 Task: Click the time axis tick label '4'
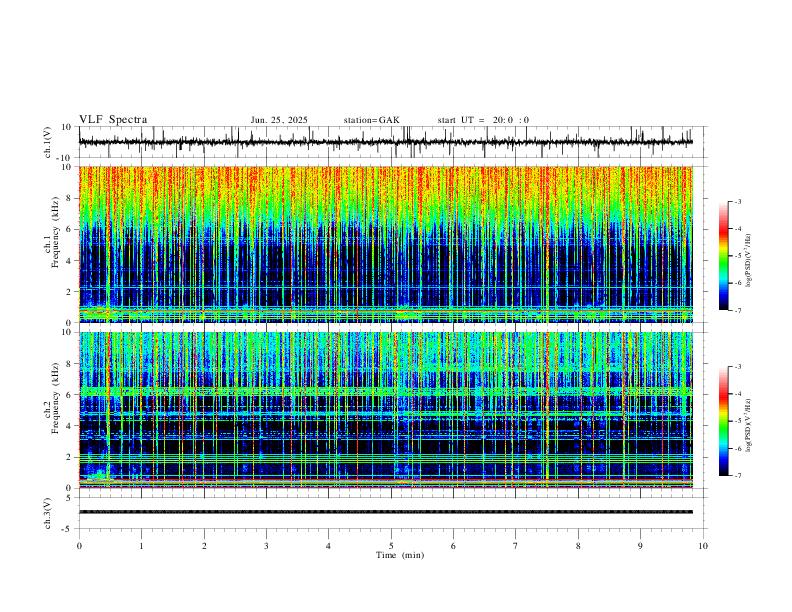click(x=329, y=546)
